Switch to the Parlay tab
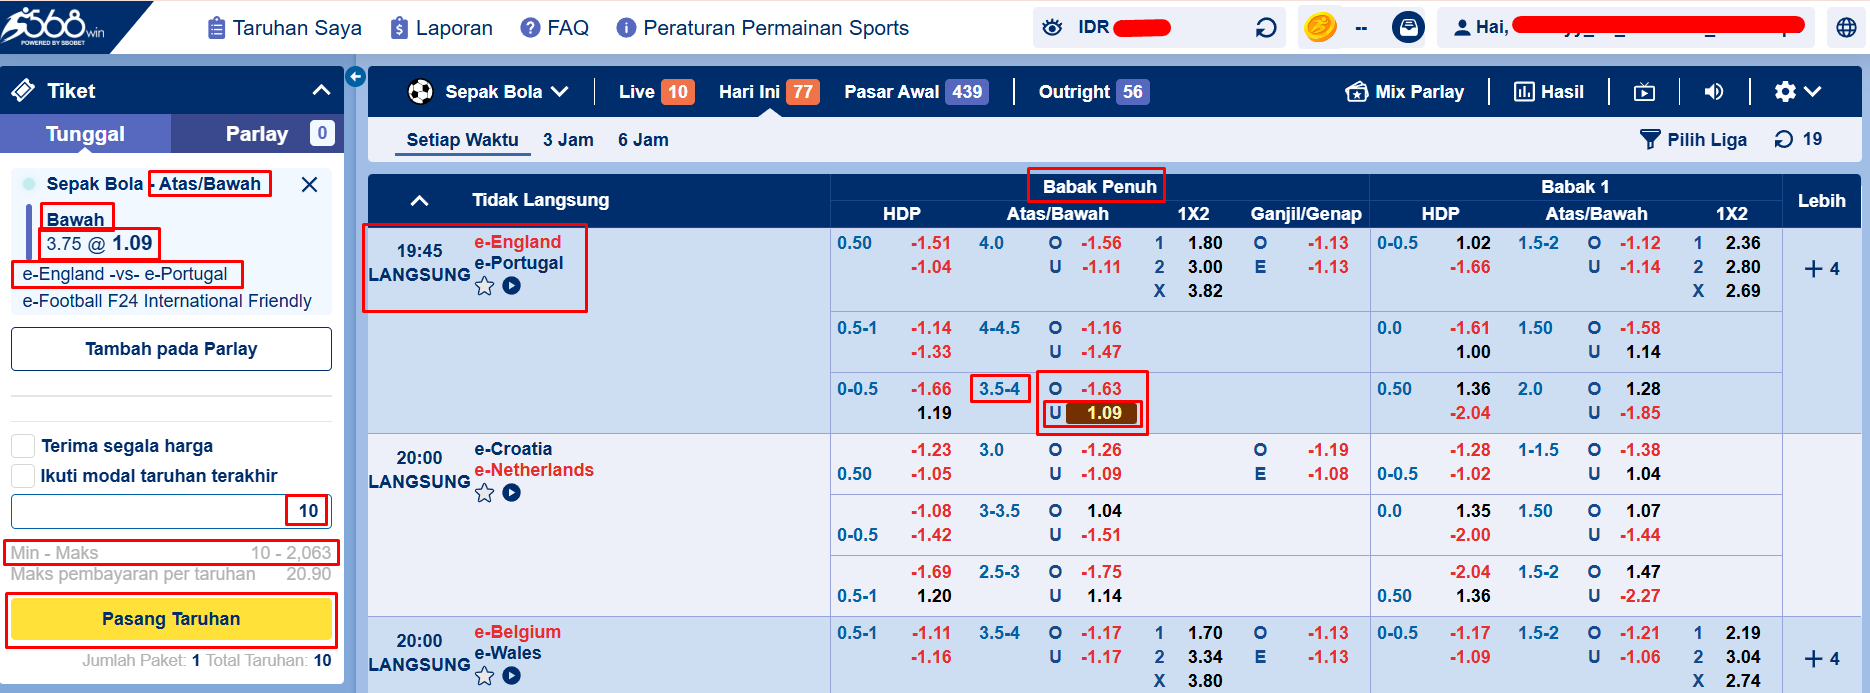The height and width of the screenshot is (693, 1870). tap(257, 133)
